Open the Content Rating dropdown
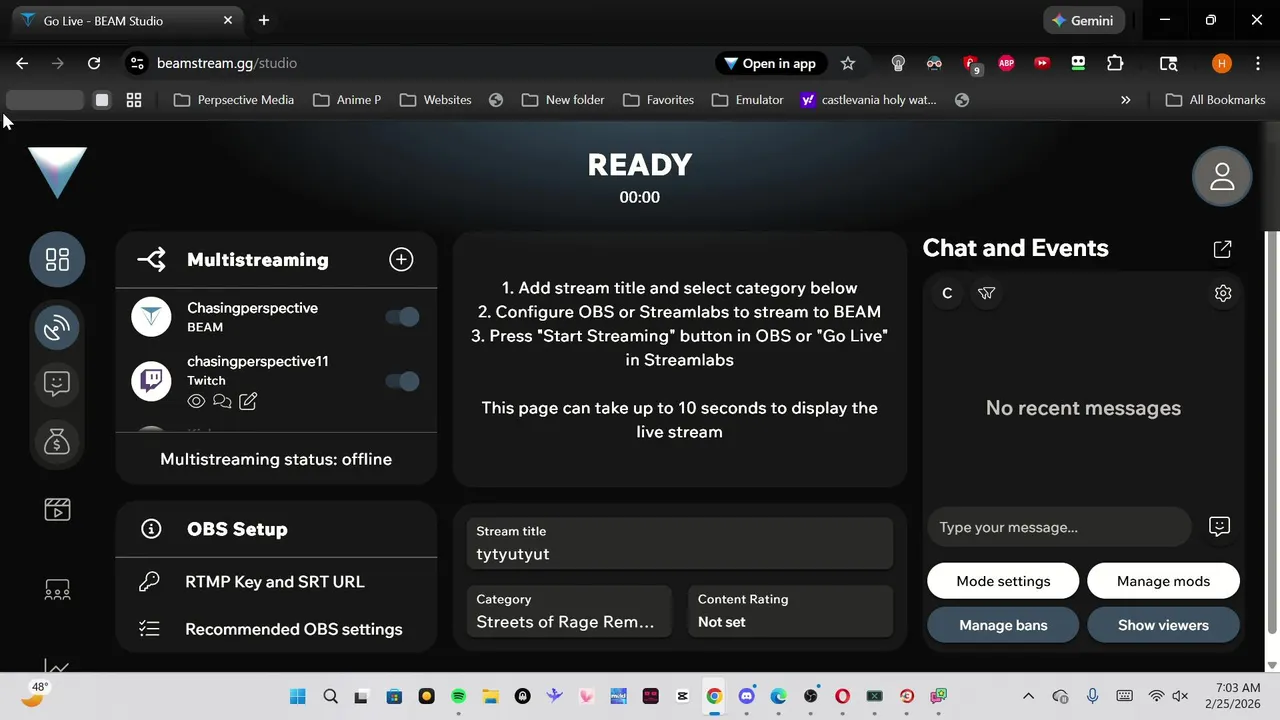1280x720 pixels. point(790,611)
